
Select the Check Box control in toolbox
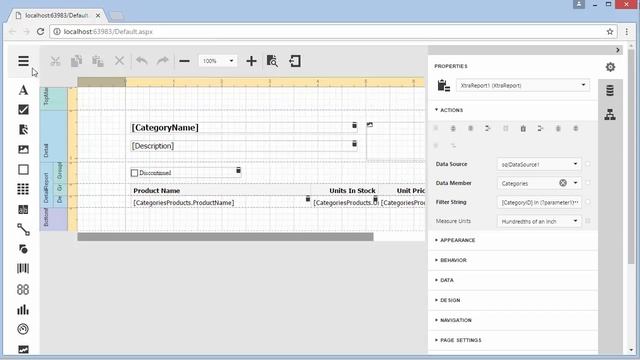[x=23, y=109]
